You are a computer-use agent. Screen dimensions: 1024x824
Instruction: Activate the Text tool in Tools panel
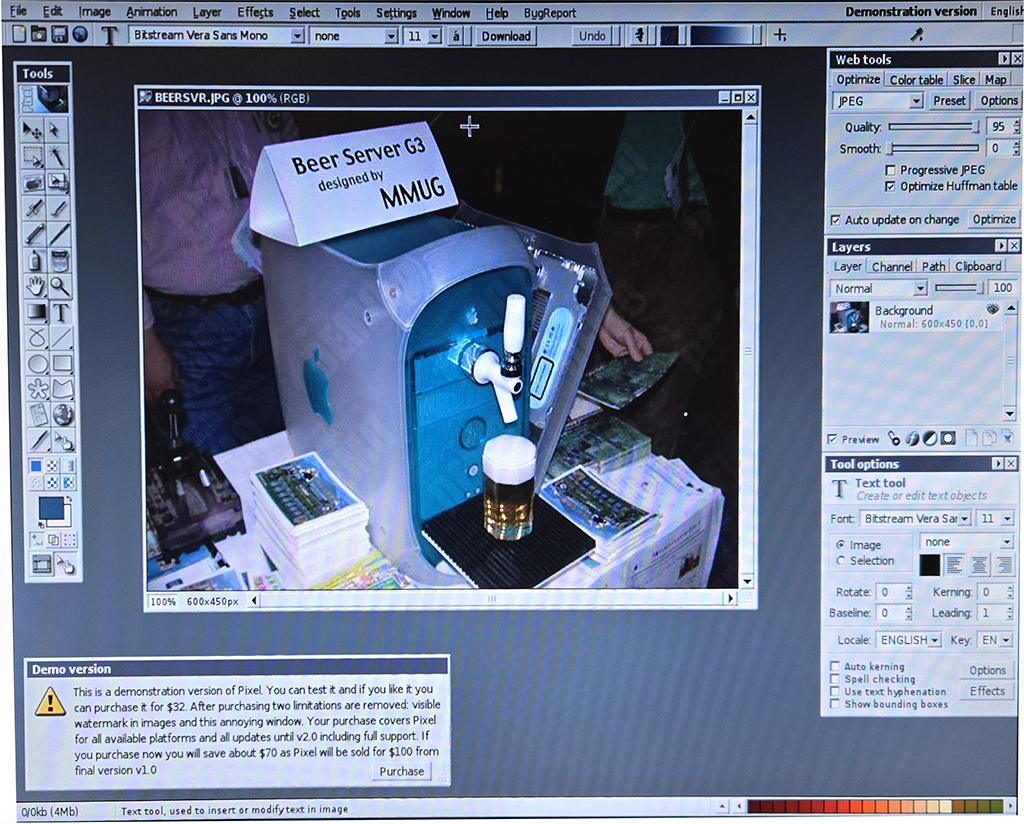click(x=61, y=312)
